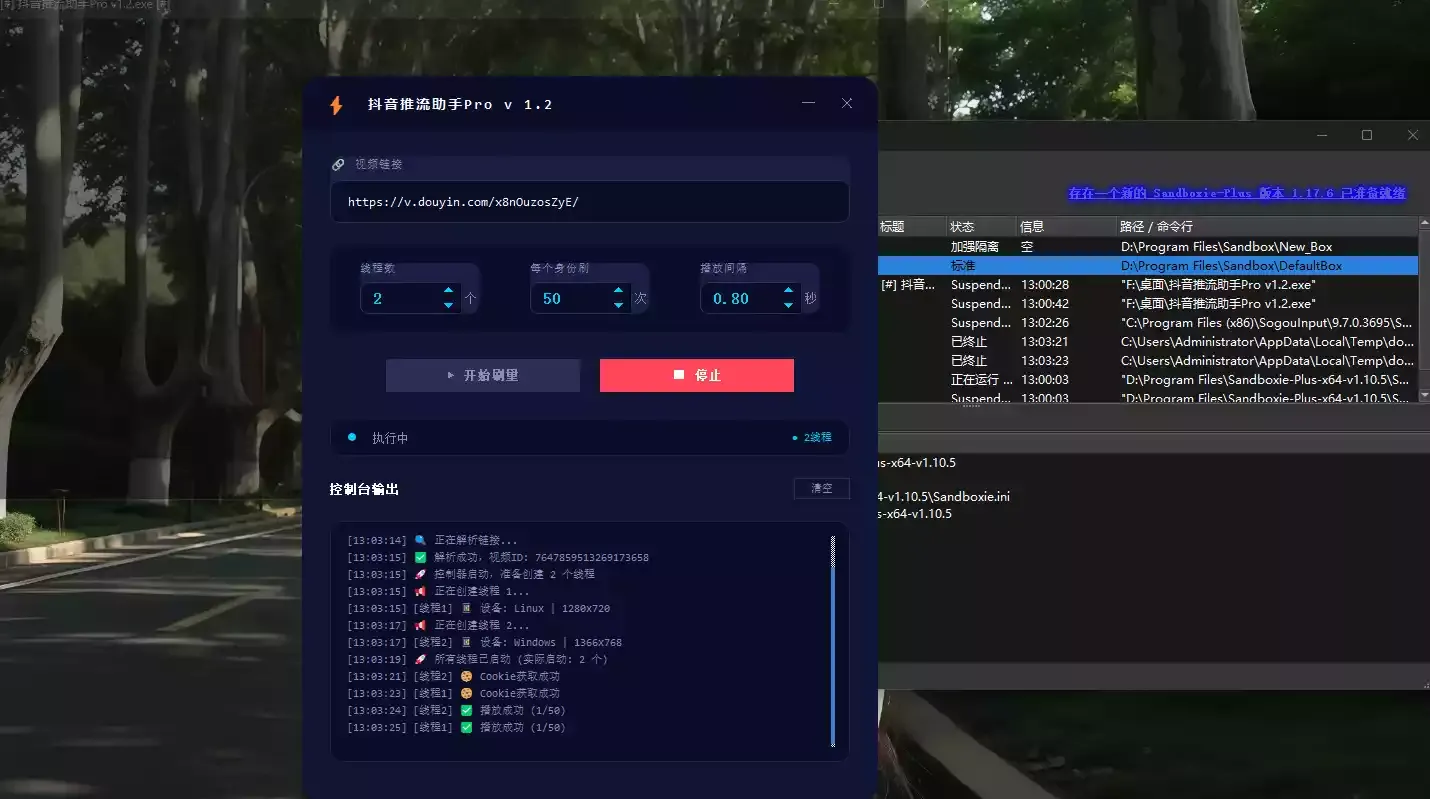1430x799 pixels.
Task: Decrease the 每个身份刷 count value
Action: 618,305
